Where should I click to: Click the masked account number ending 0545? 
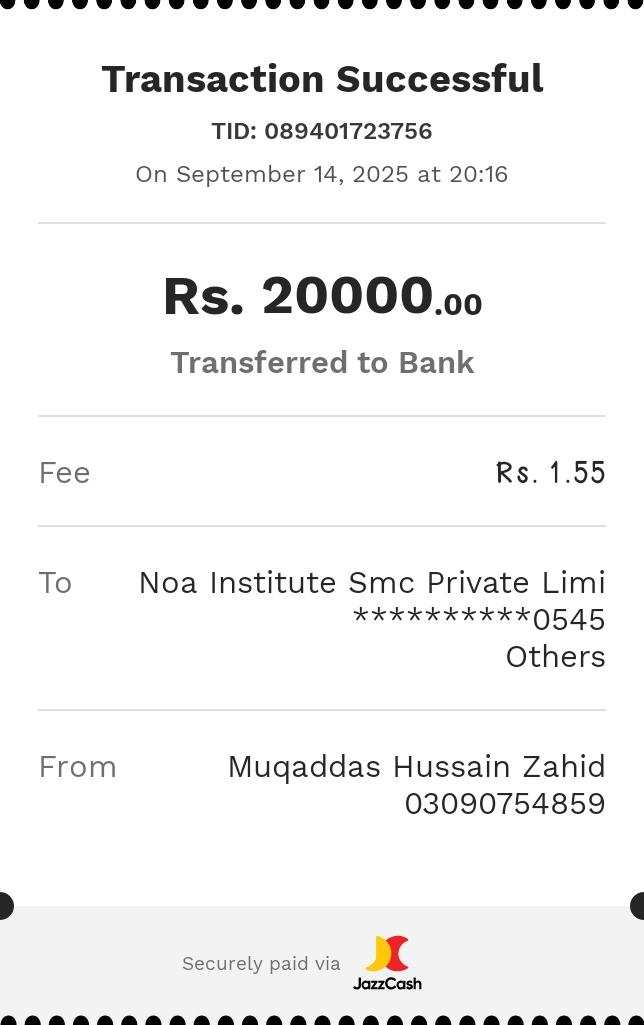479,619
